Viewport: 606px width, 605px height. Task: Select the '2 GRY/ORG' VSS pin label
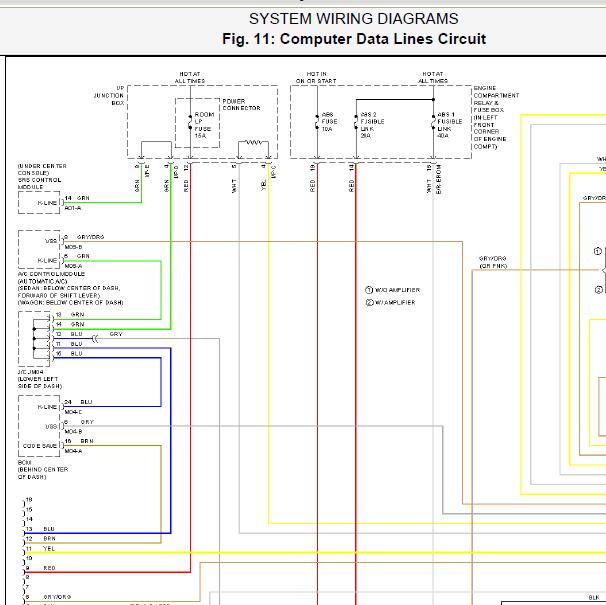tap(84, 237)
